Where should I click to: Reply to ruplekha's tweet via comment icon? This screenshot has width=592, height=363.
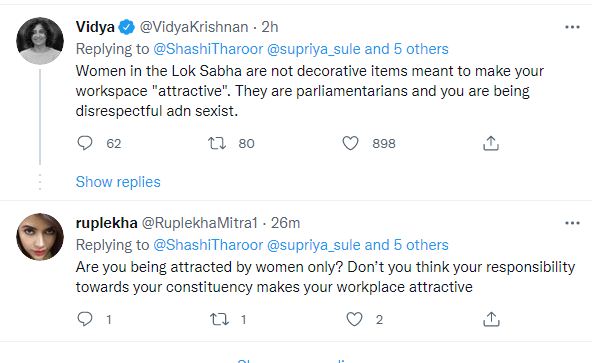(85, 319)
